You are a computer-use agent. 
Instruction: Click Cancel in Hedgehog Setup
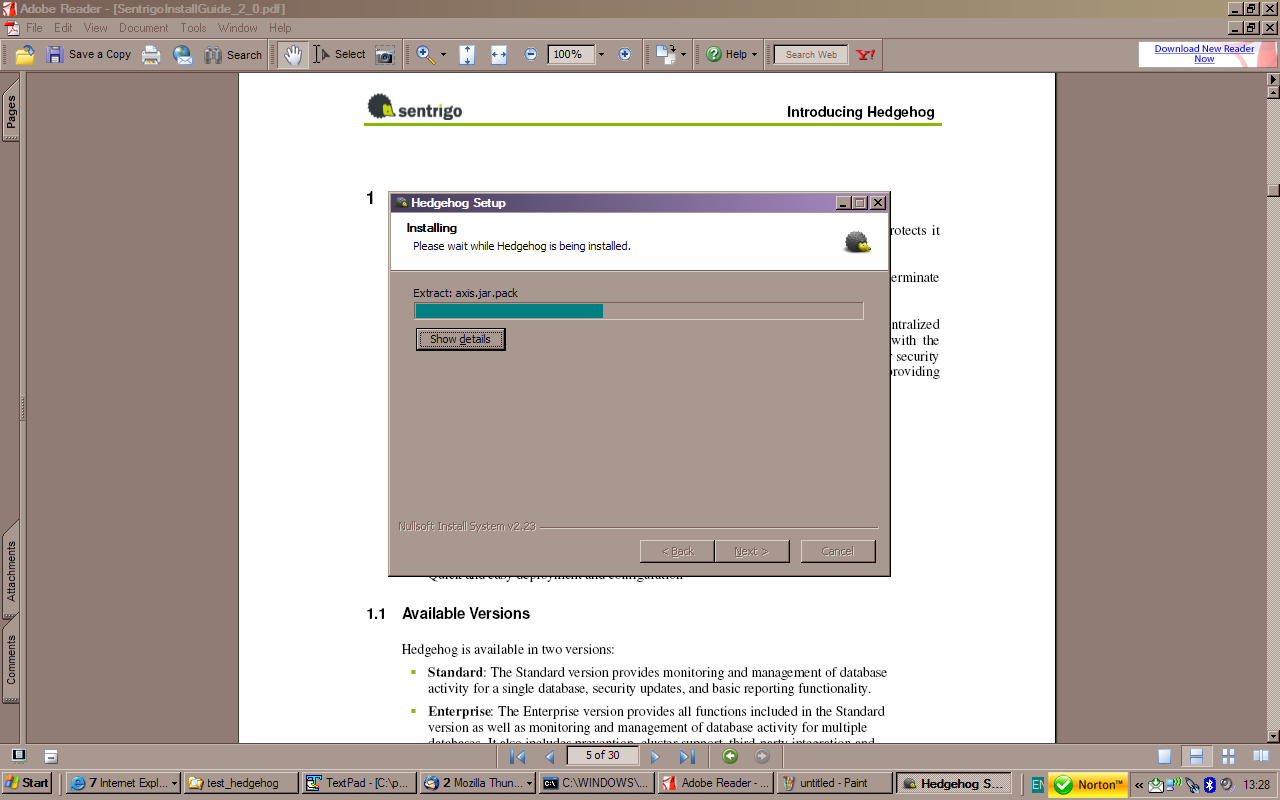837,551
